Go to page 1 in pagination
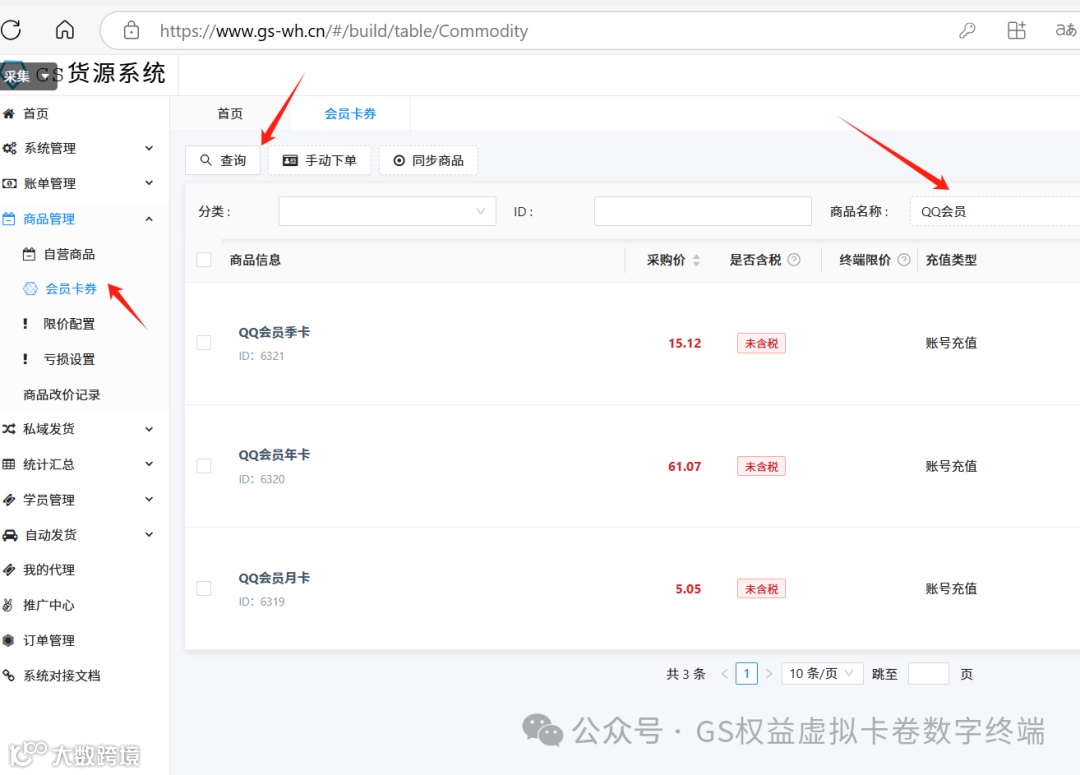Image resolution: width=1080 pixels, height=775 pixels. click(747, 673)
